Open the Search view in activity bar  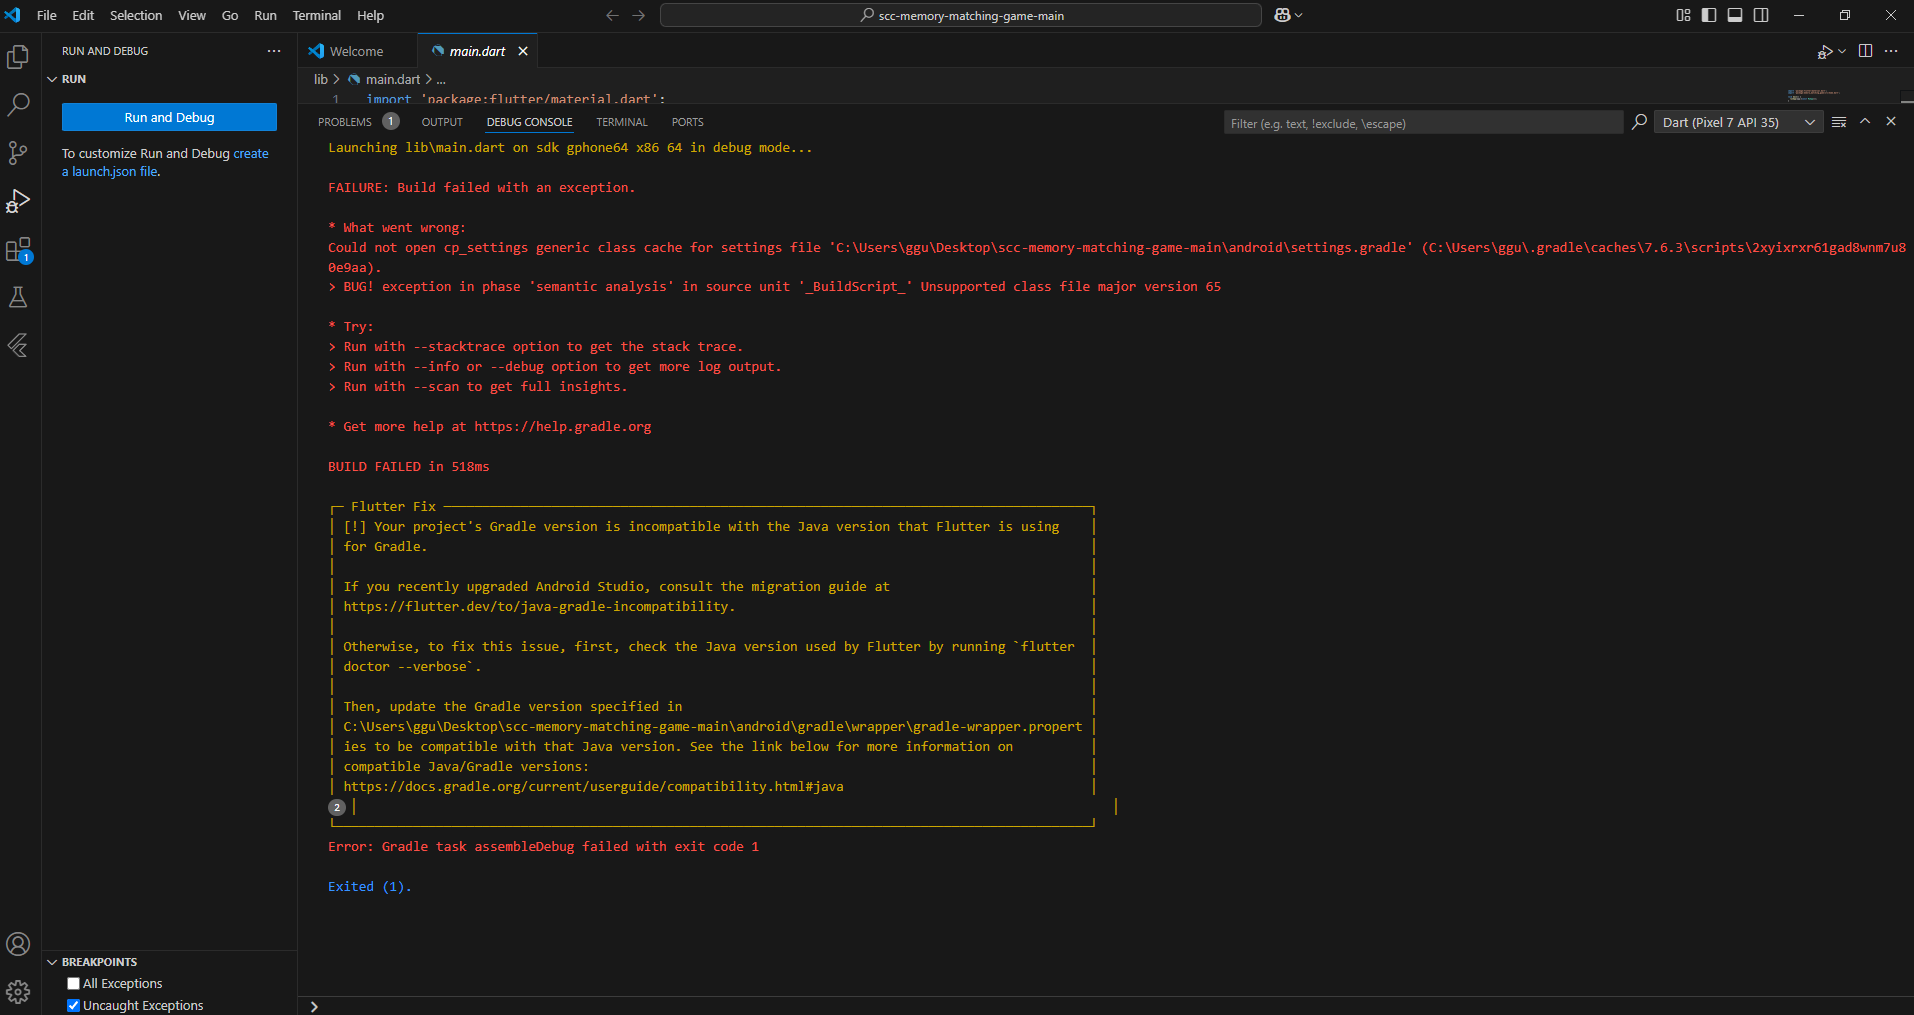point(18,105)
